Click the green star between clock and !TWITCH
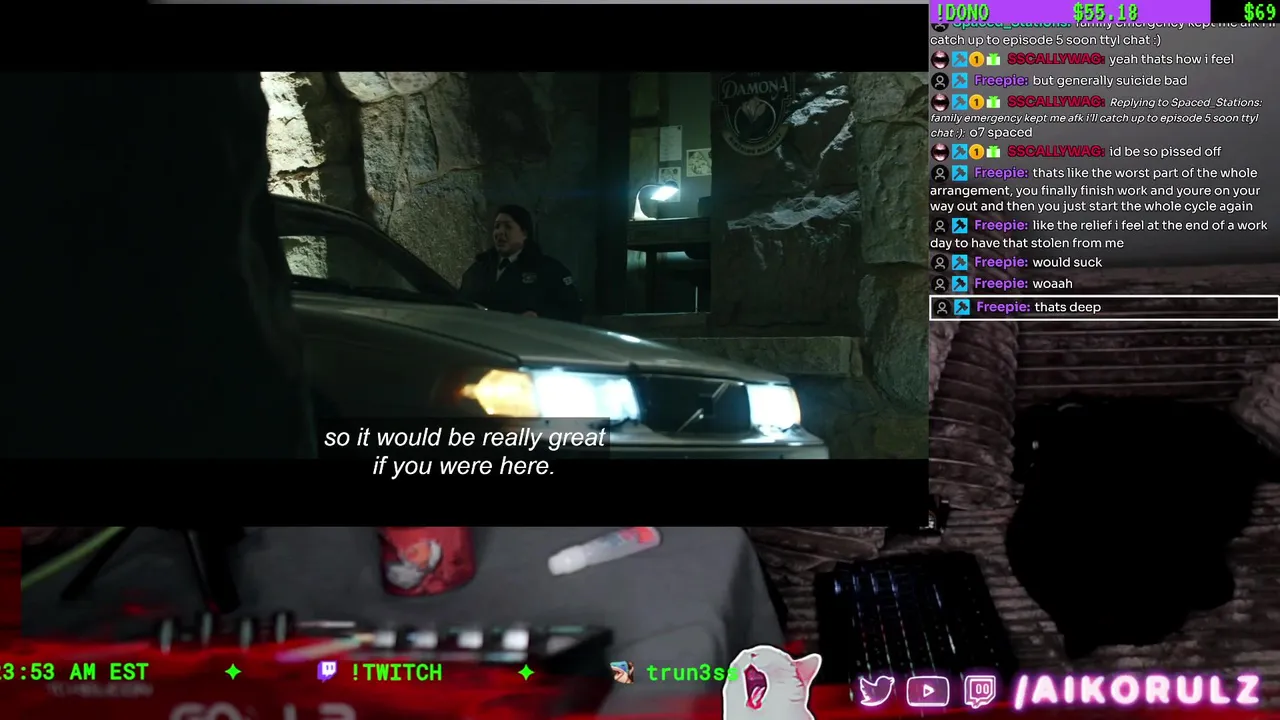Screen dimensions: 1280x720 233,672
